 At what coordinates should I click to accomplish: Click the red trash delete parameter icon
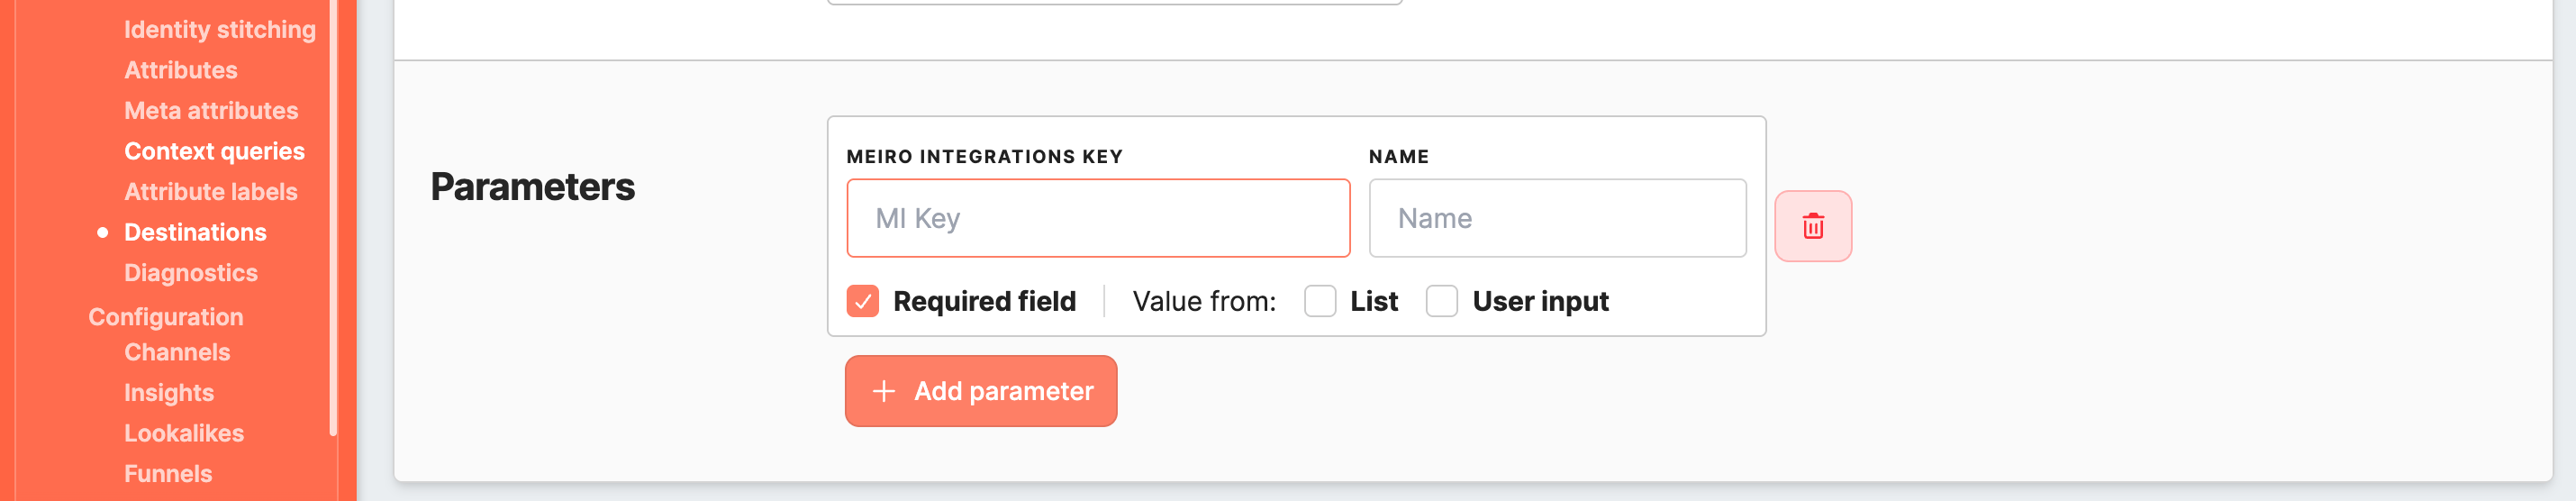pos(1812,226)
